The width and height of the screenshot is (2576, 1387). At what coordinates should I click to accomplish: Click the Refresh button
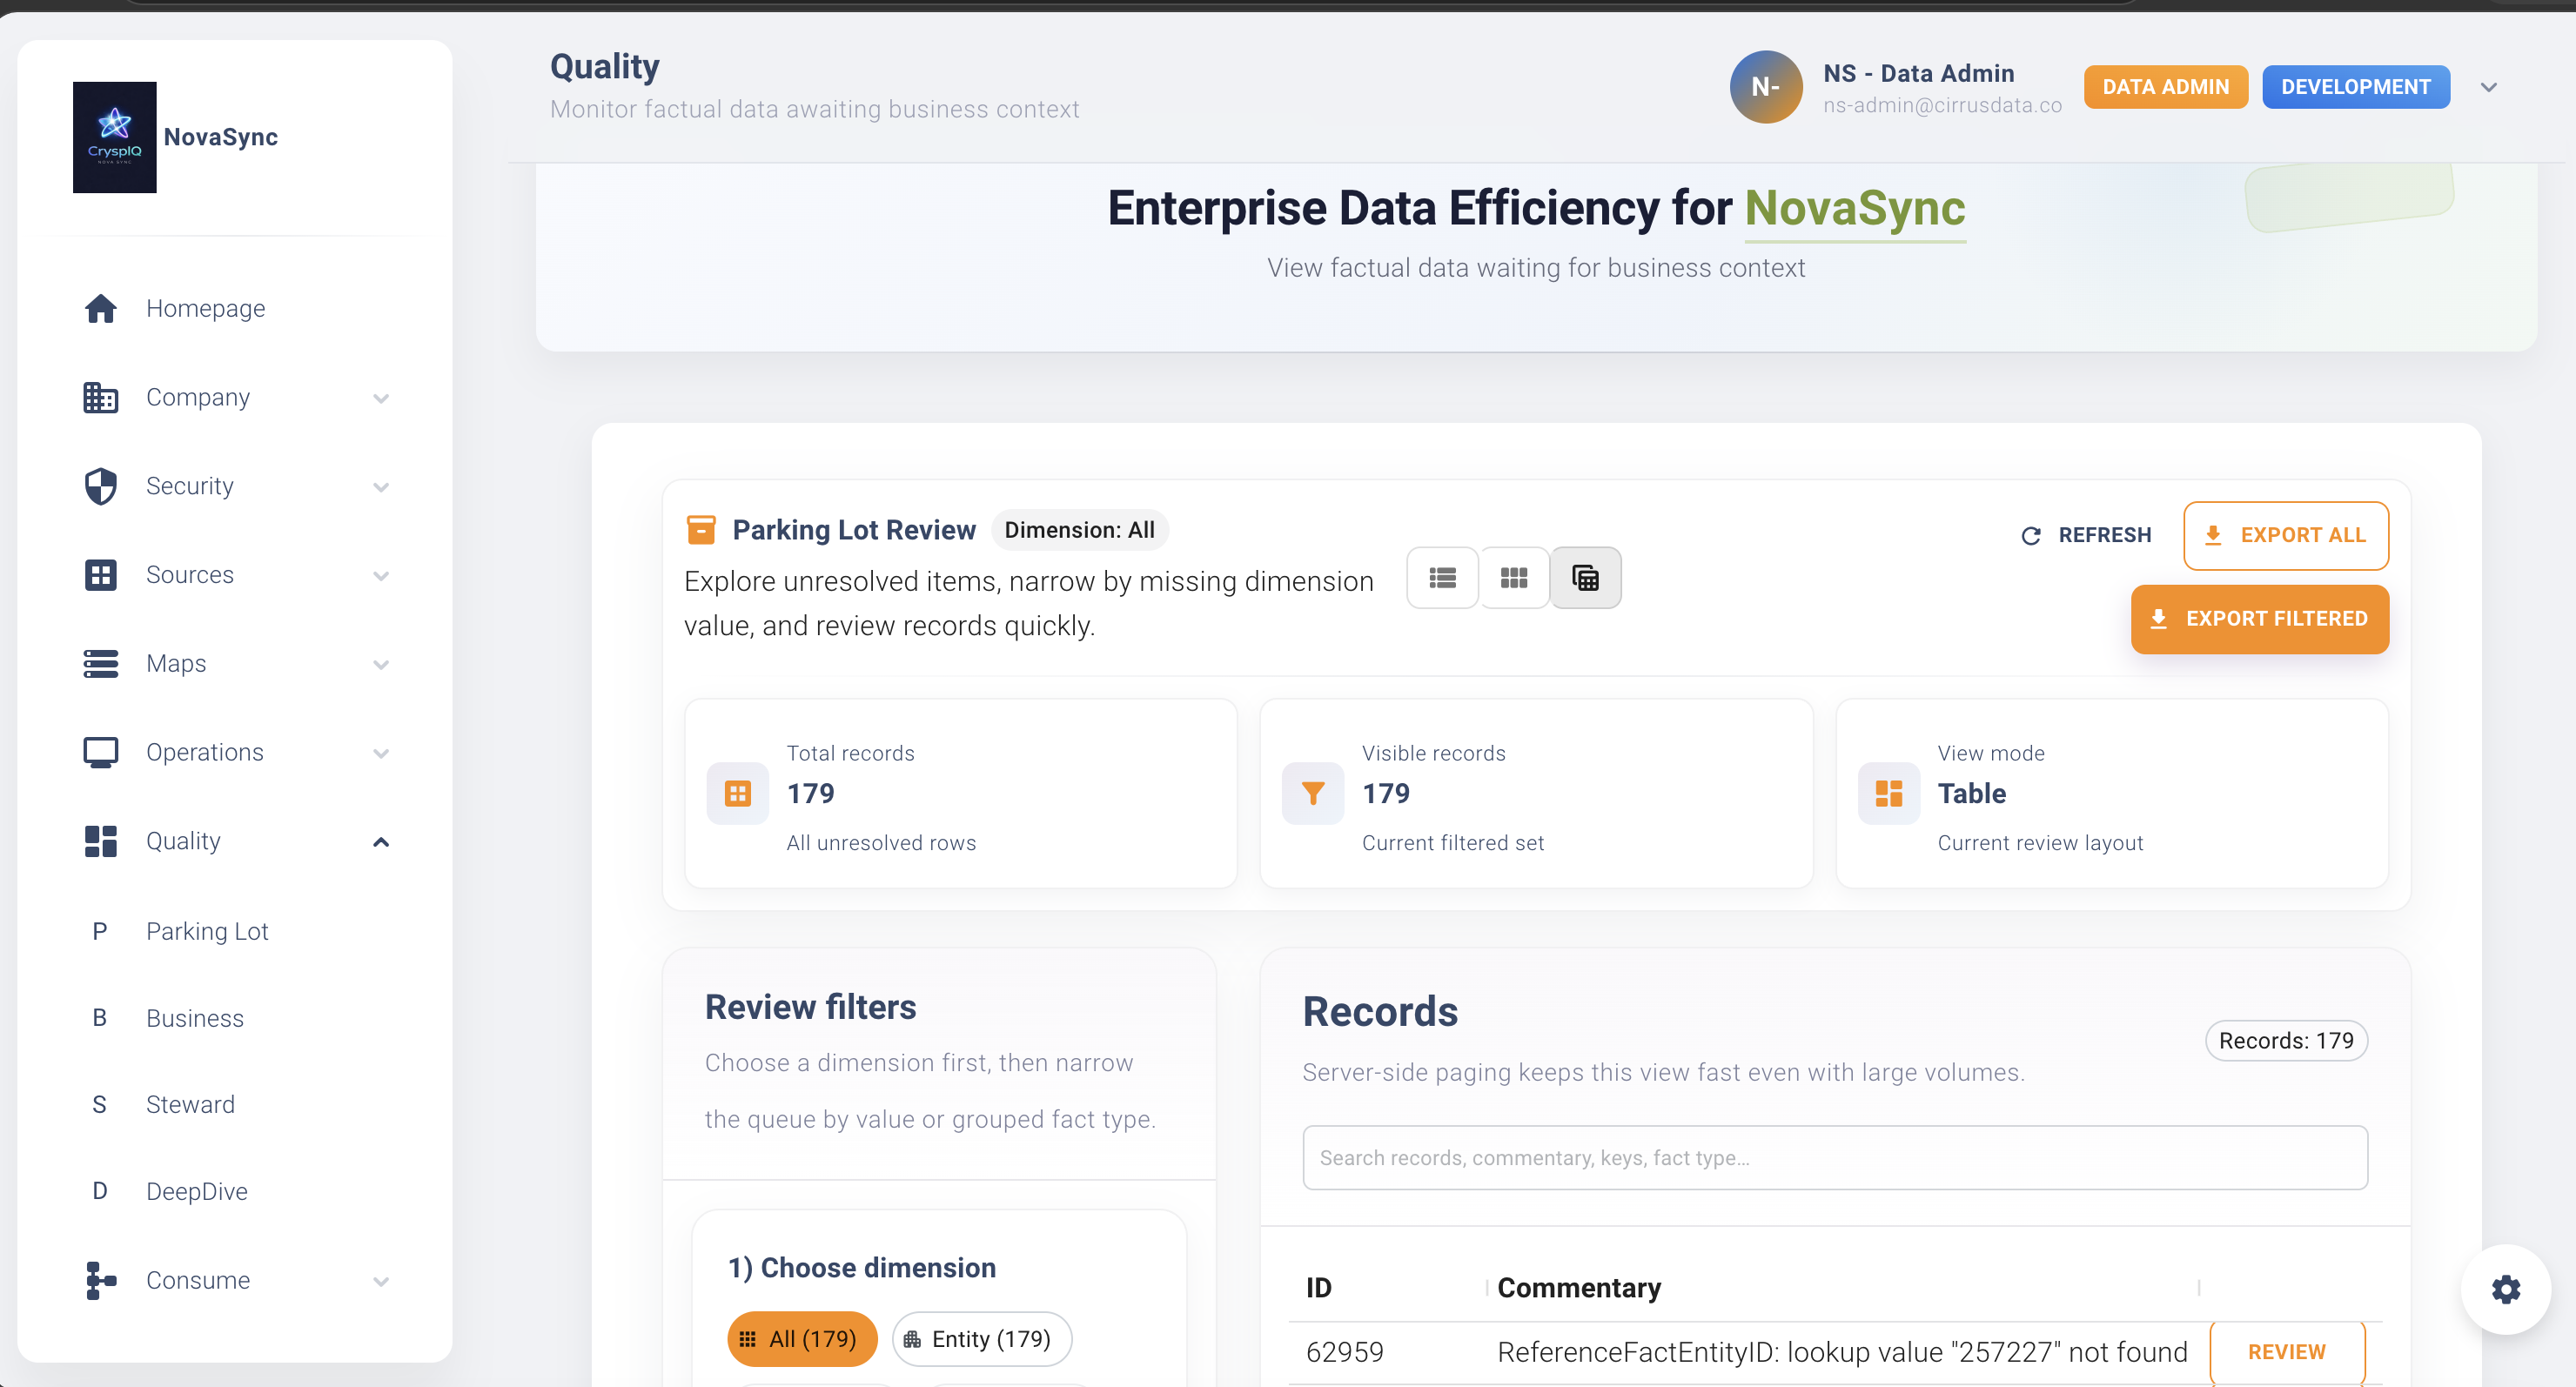pos(2086,536)
